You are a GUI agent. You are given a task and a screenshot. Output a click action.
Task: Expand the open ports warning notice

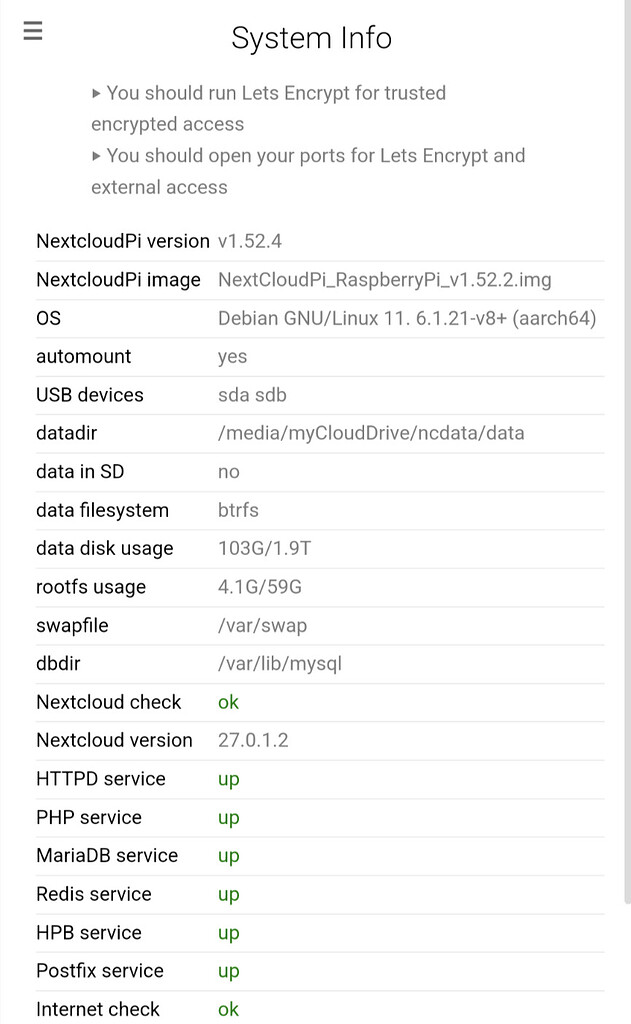click(x=308, y=155)
